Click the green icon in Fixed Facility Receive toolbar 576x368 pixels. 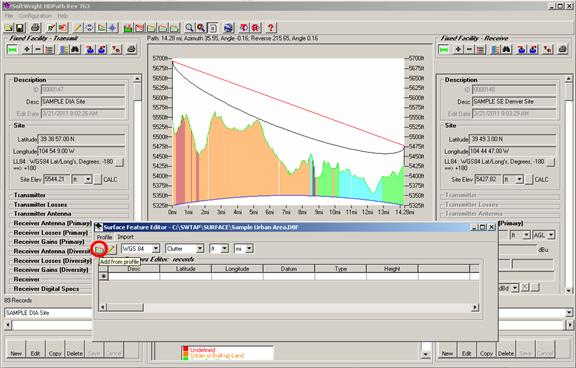pos(443,49)
